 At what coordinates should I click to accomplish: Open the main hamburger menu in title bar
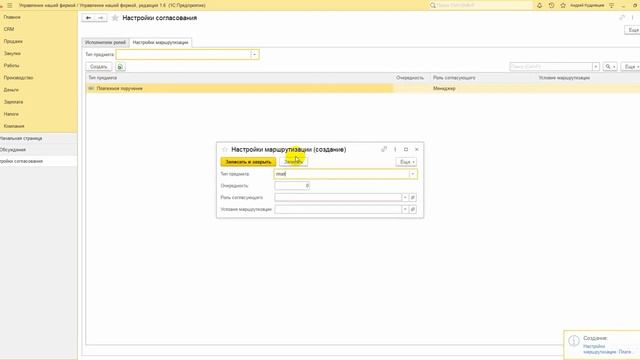(x=10, y=5)
